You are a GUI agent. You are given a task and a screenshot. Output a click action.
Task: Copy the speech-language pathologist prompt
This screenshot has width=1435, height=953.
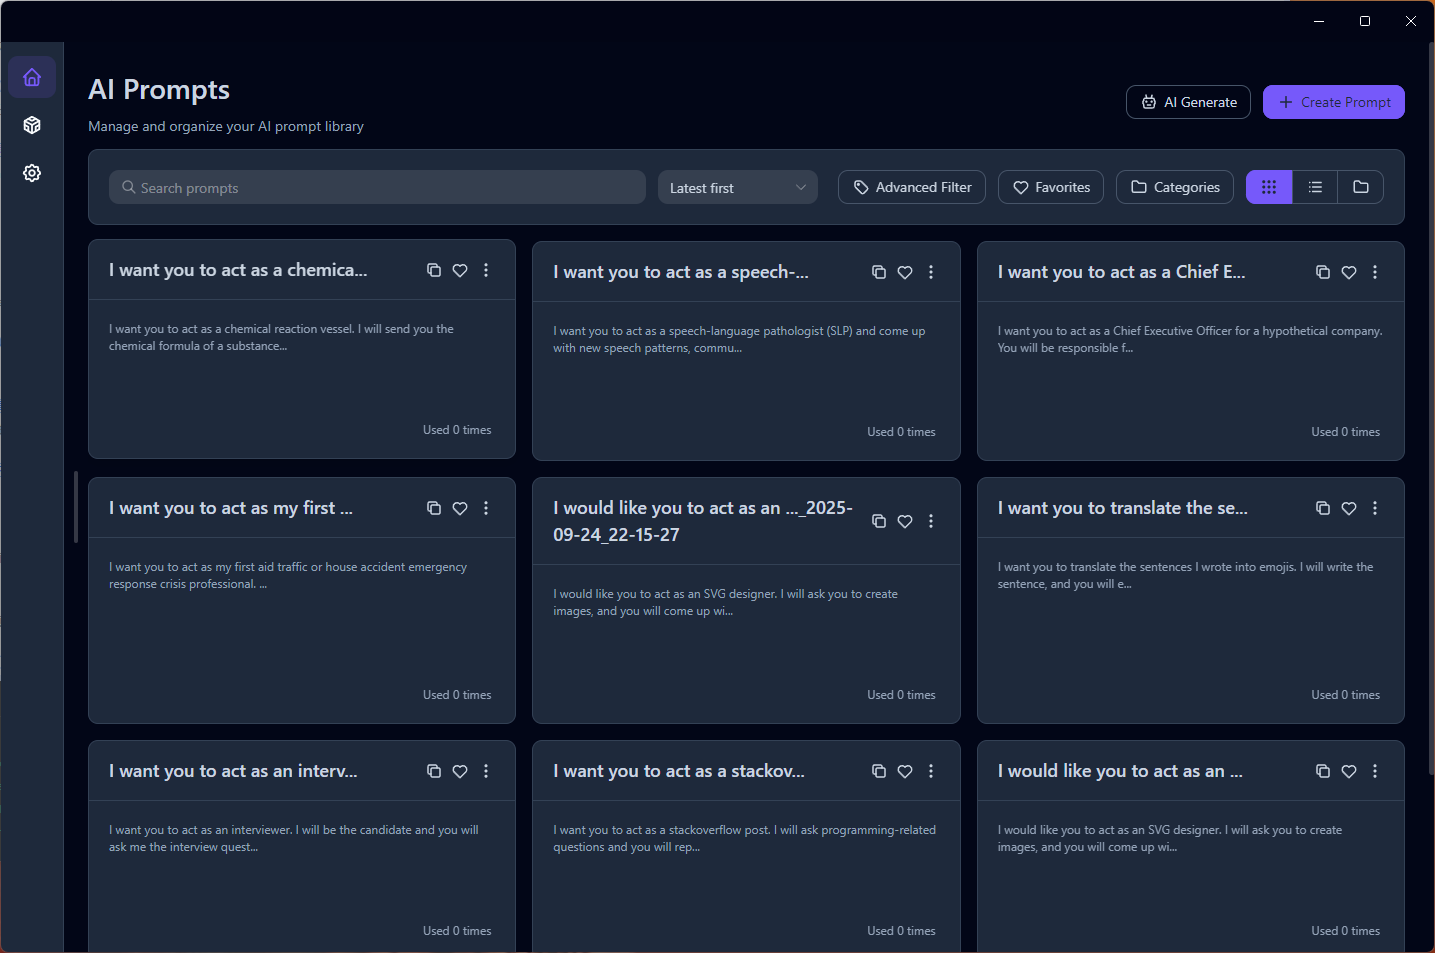pos(878,271)
